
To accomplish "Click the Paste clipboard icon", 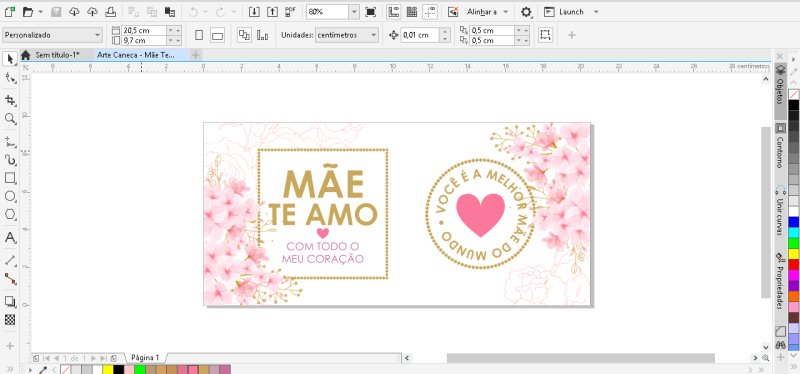I will [170, 11].
